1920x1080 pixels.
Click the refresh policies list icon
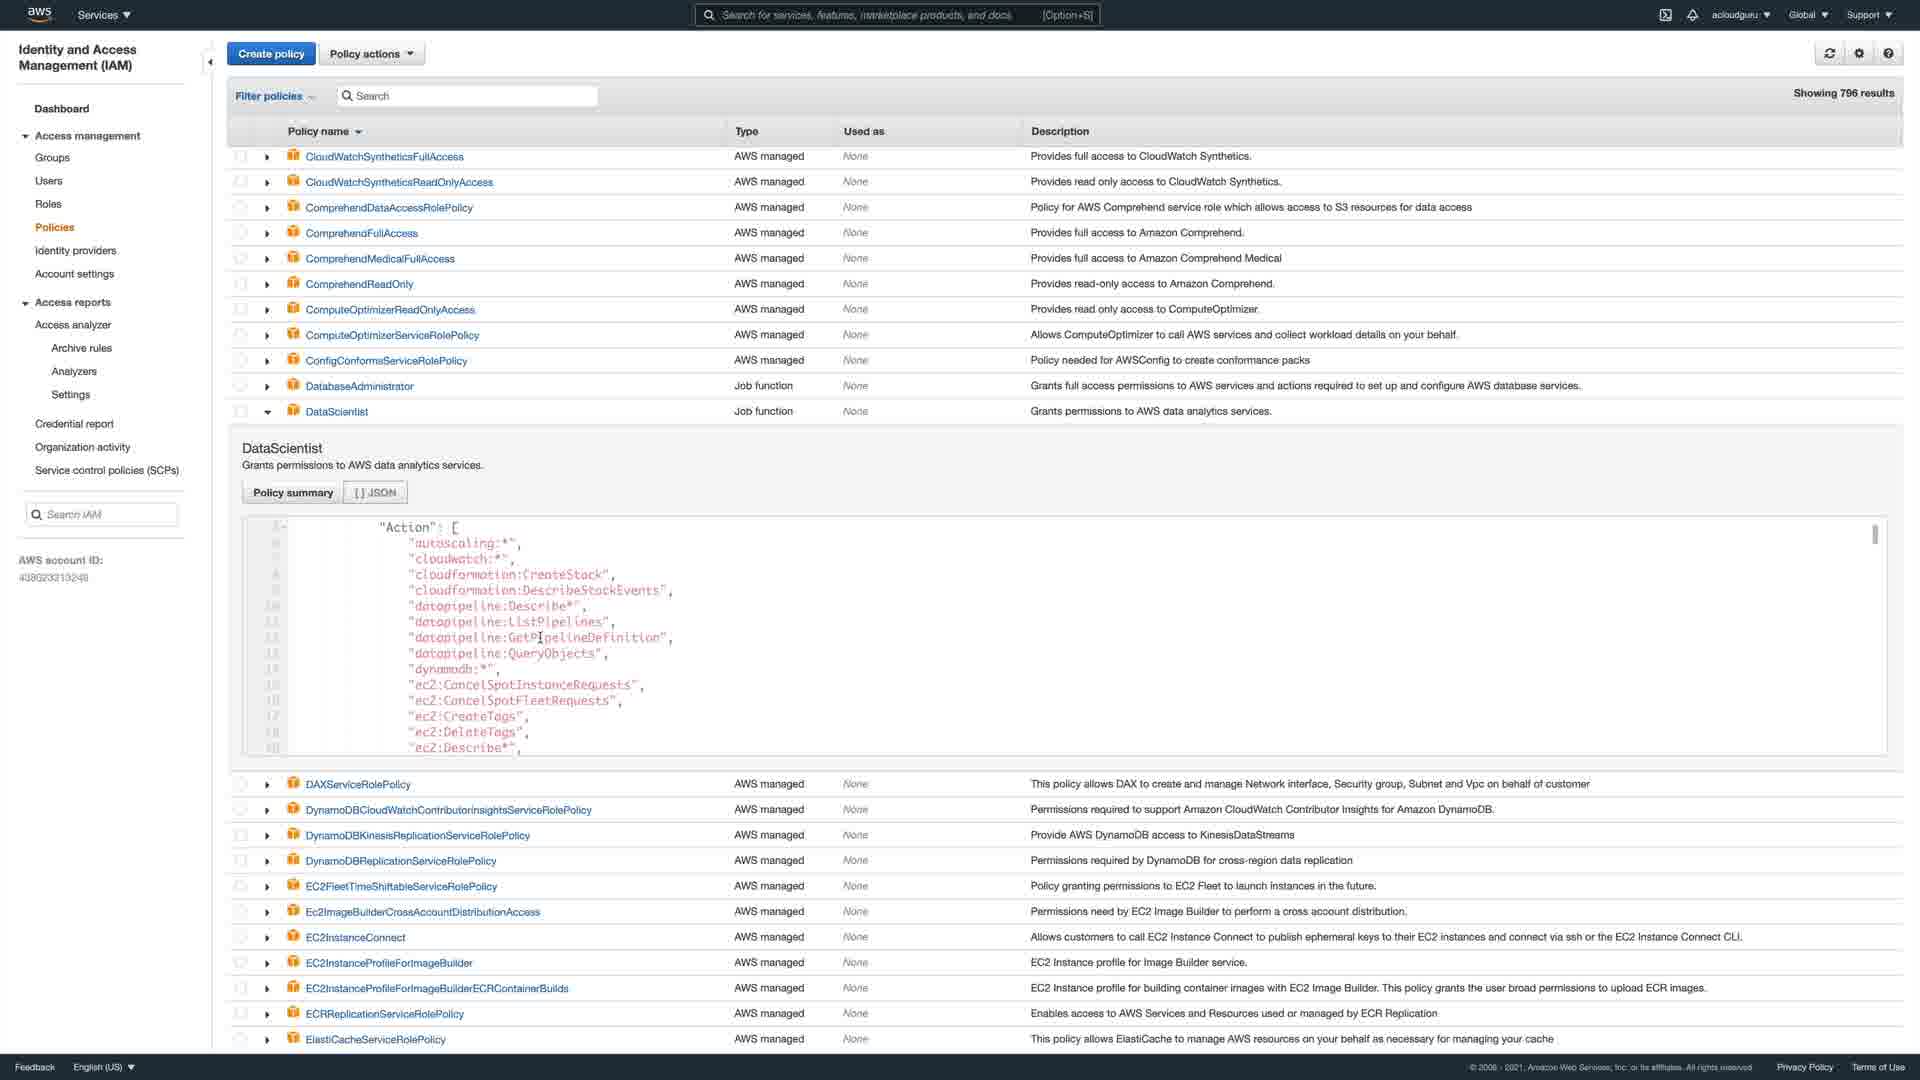(1829, 54)
